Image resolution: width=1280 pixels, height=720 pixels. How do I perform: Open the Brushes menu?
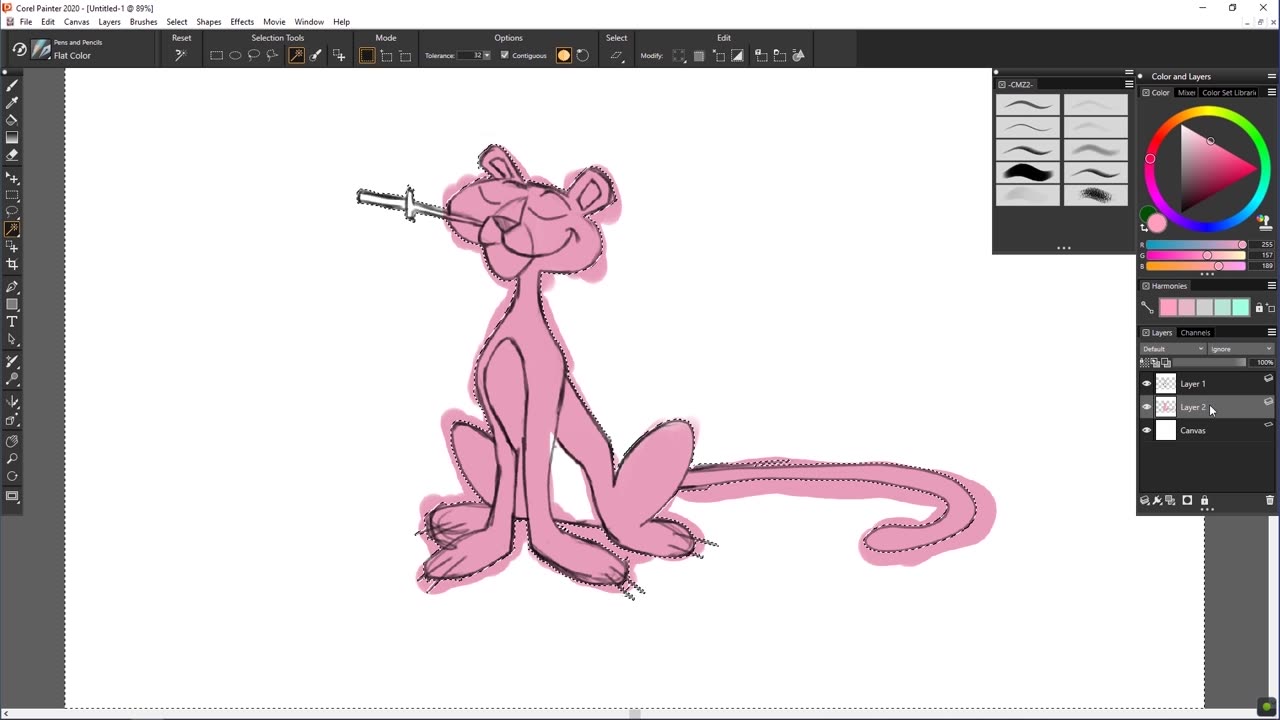coord(143,22)
